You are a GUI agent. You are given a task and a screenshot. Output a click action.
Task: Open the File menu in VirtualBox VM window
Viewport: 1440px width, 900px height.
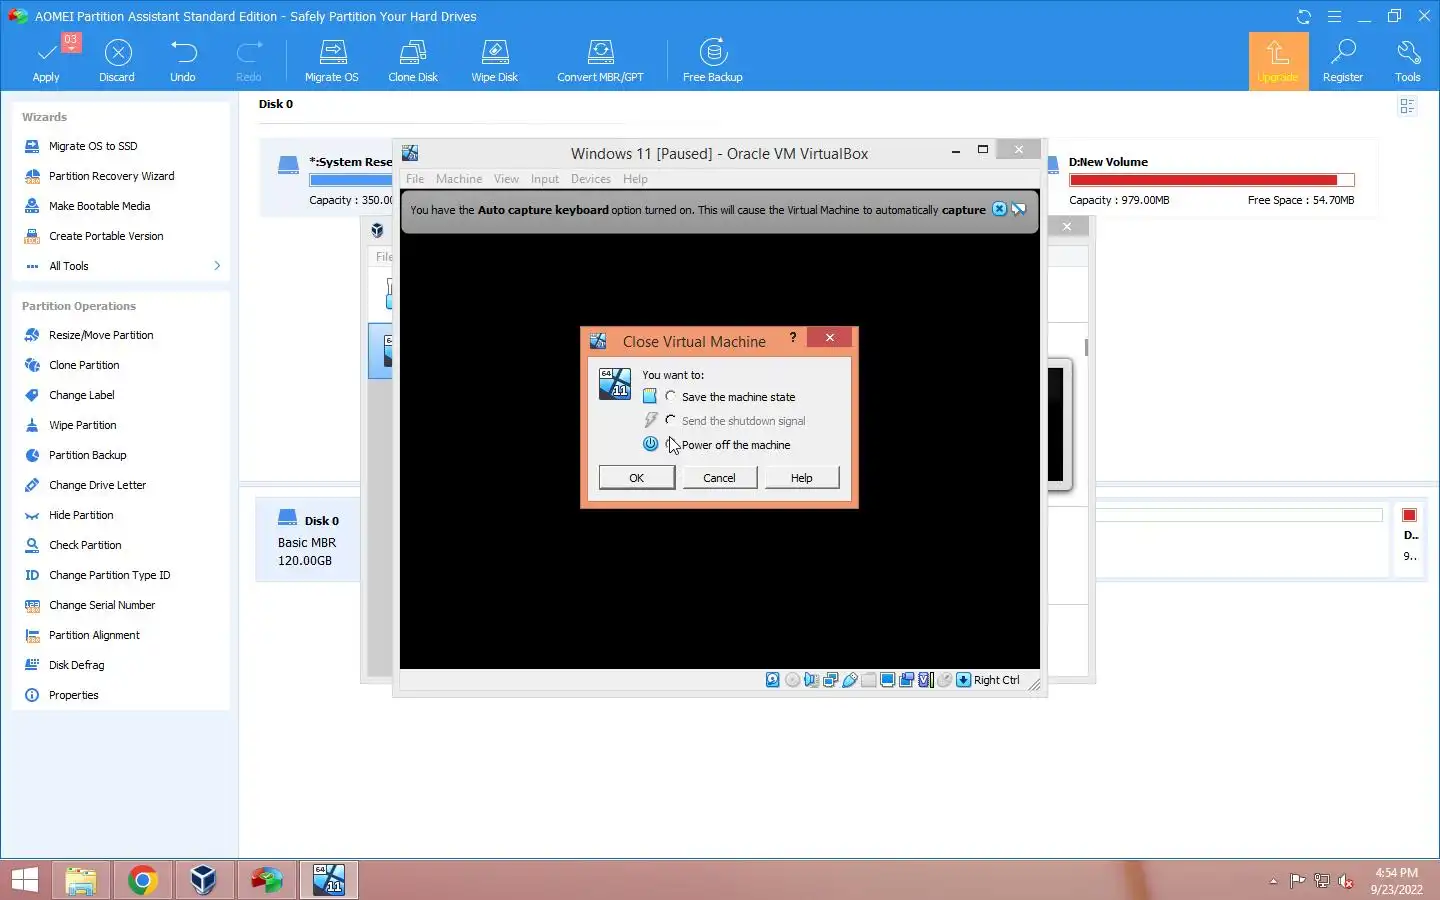coord(415,179)
